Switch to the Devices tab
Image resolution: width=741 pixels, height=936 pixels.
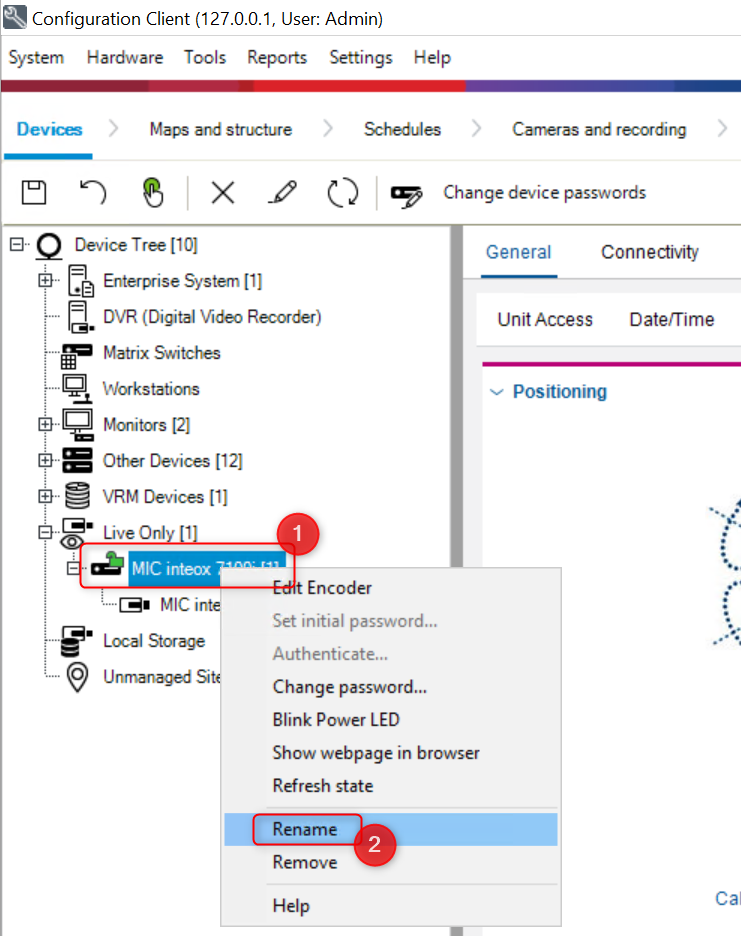coord(49,130)
